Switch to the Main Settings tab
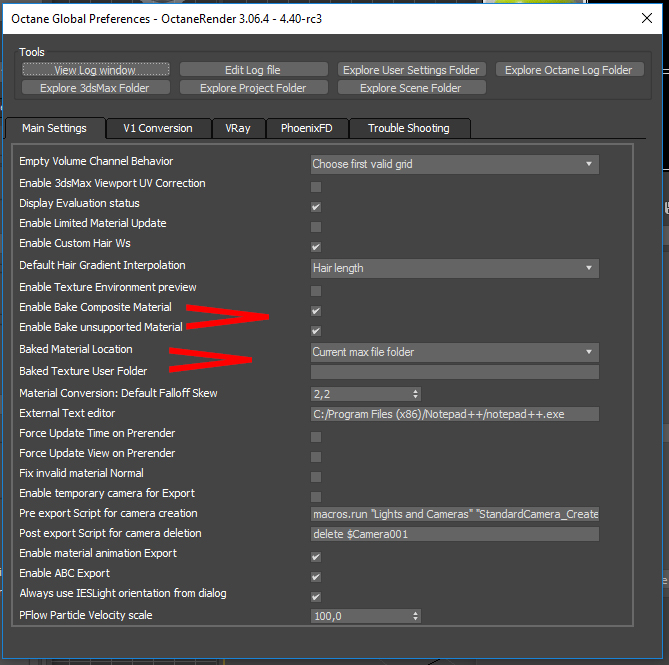 point(55,128)
